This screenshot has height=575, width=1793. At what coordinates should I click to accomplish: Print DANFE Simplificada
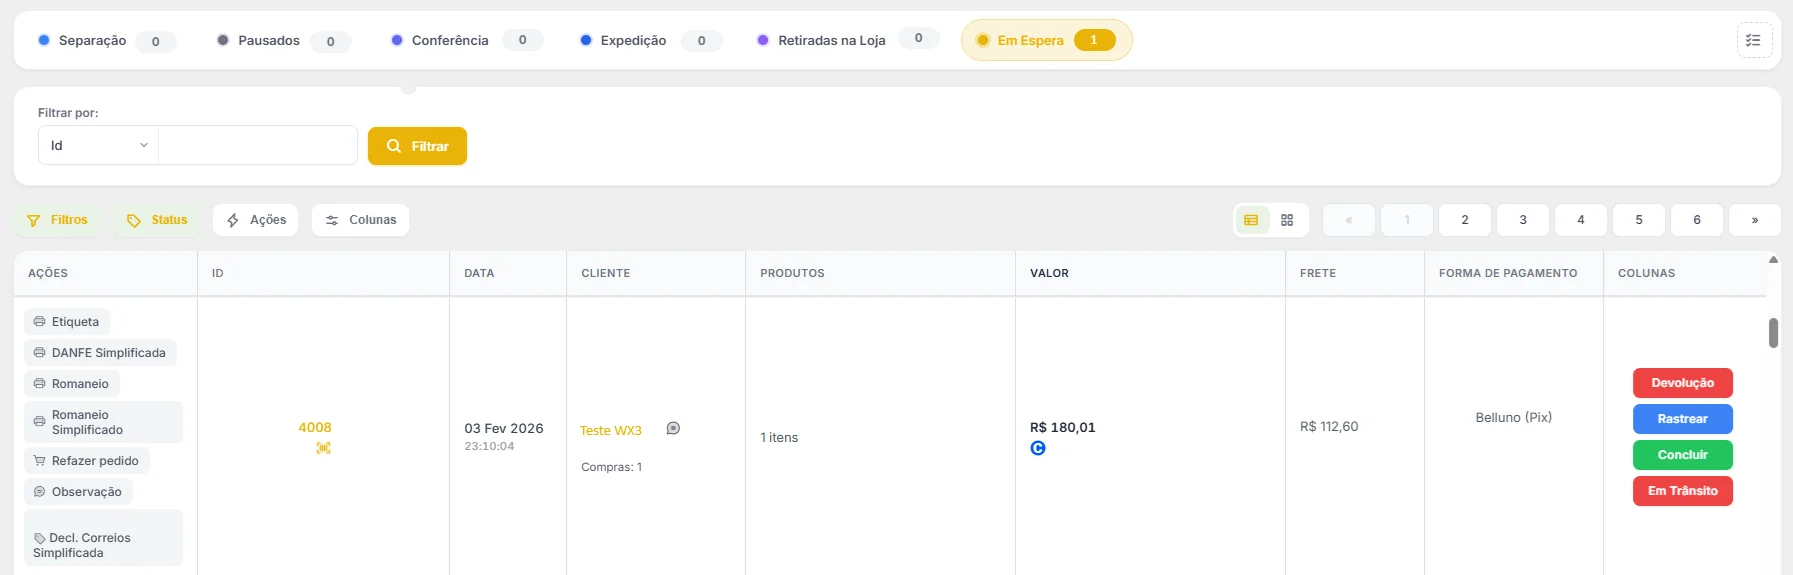pyautogui.click(x=100, y=353)
